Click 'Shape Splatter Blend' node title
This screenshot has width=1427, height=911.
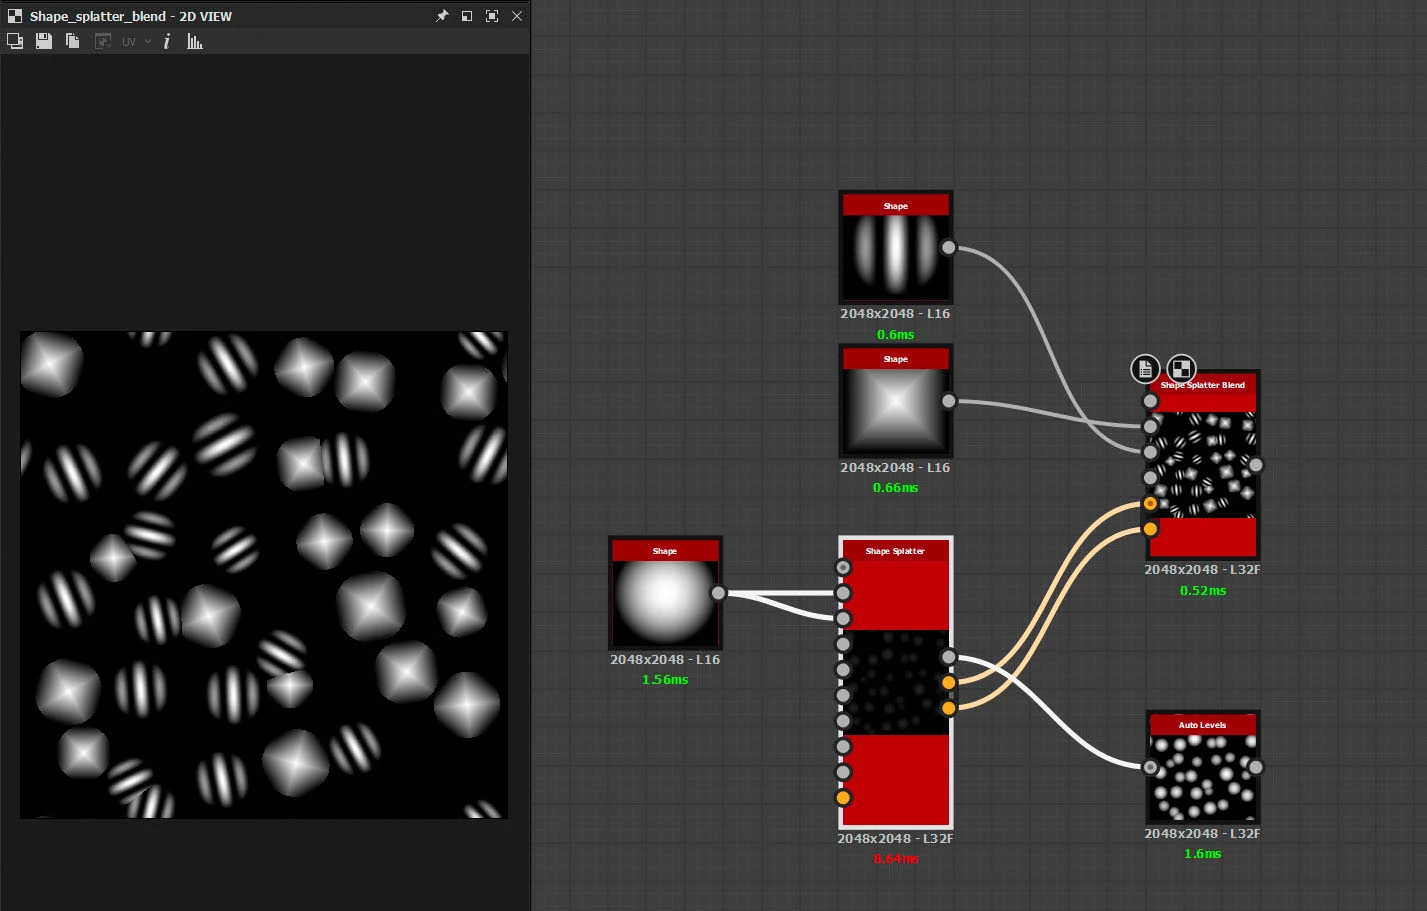1203,385
